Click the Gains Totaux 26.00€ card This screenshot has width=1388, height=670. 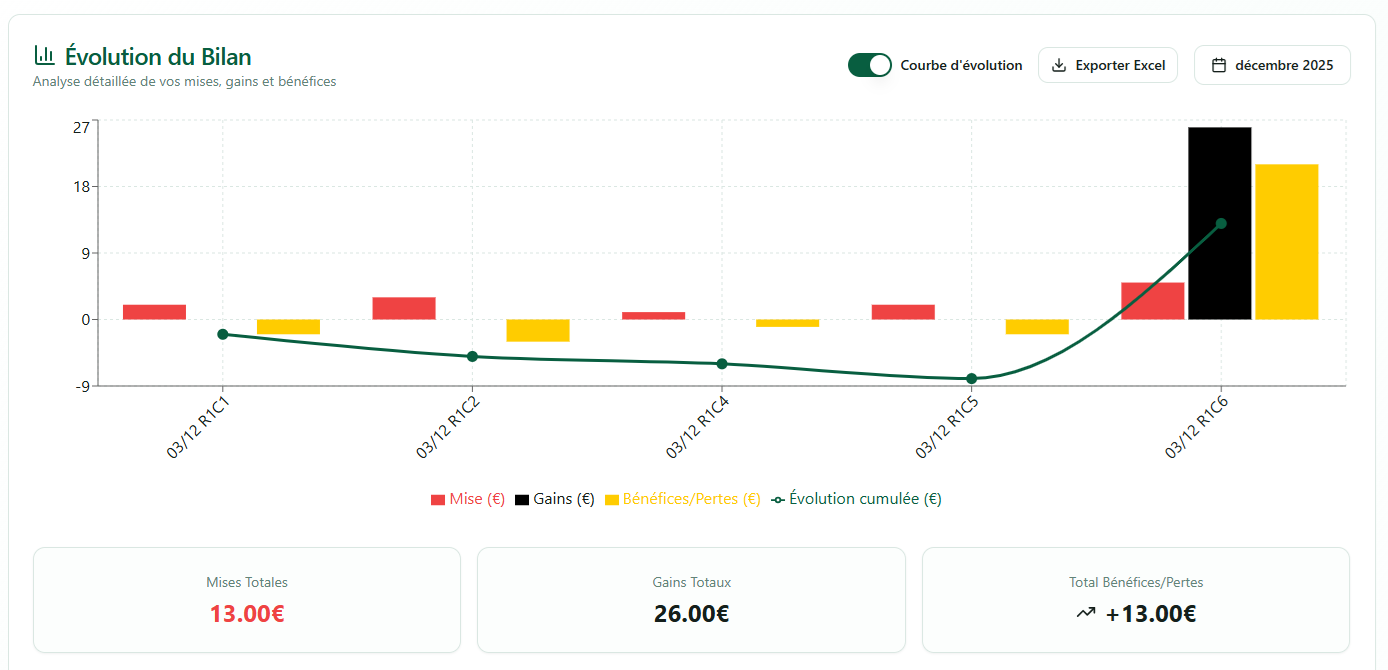691,600
